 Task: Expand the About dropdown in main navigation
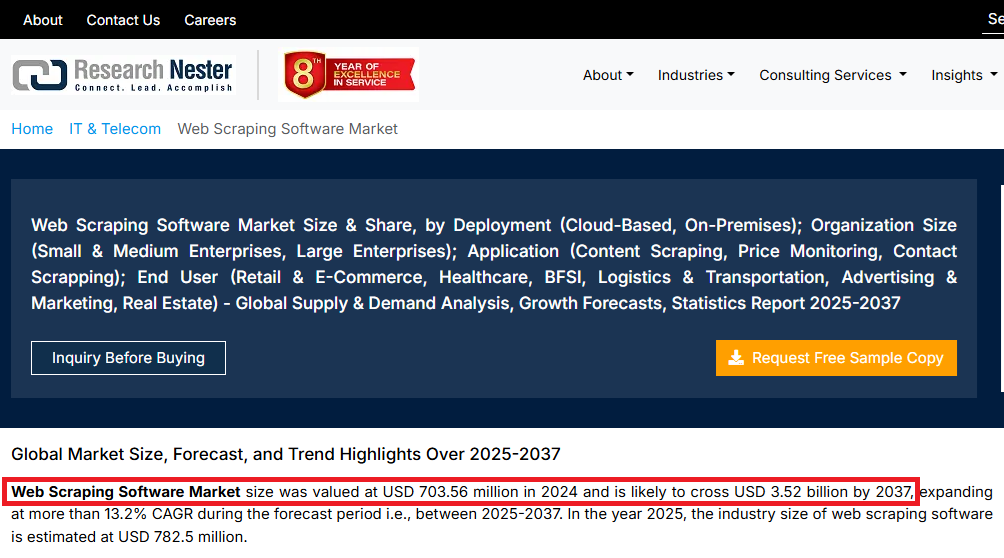608,75
